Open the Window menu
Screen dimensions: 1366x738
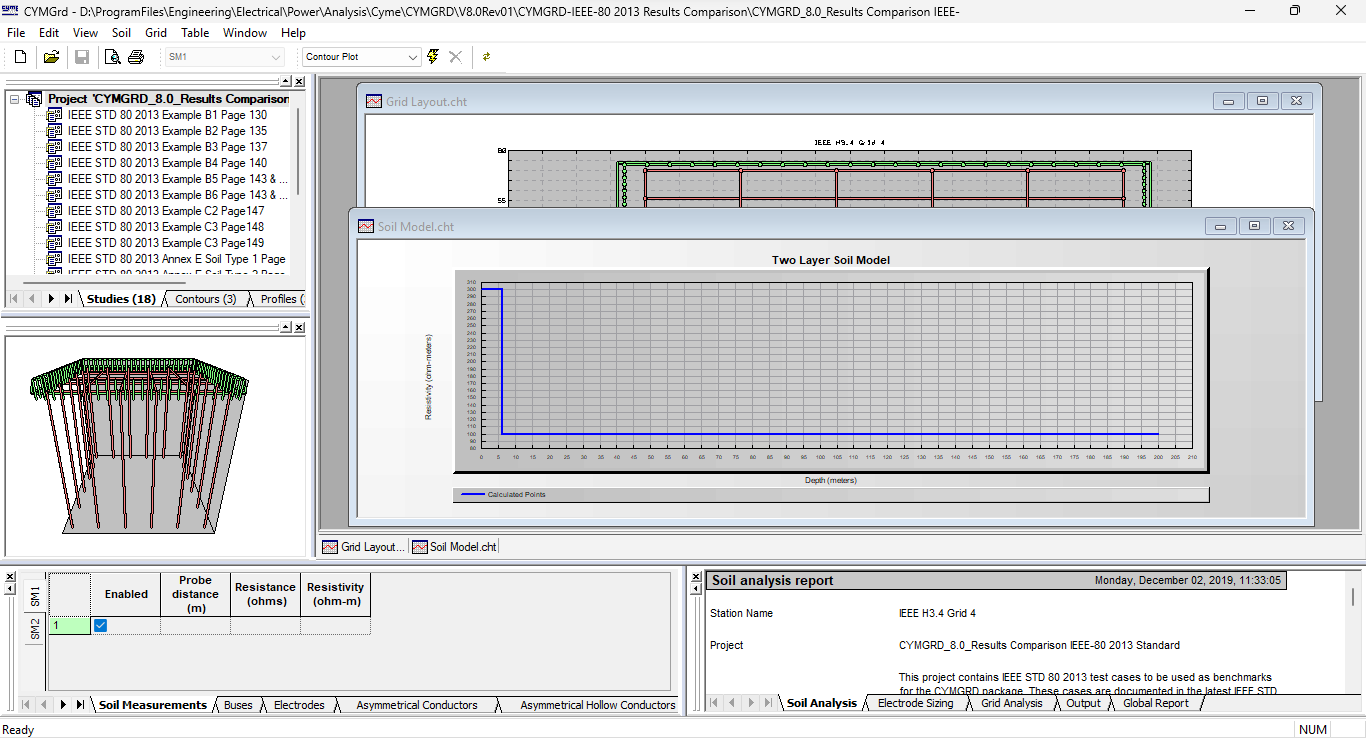point(245,33)
